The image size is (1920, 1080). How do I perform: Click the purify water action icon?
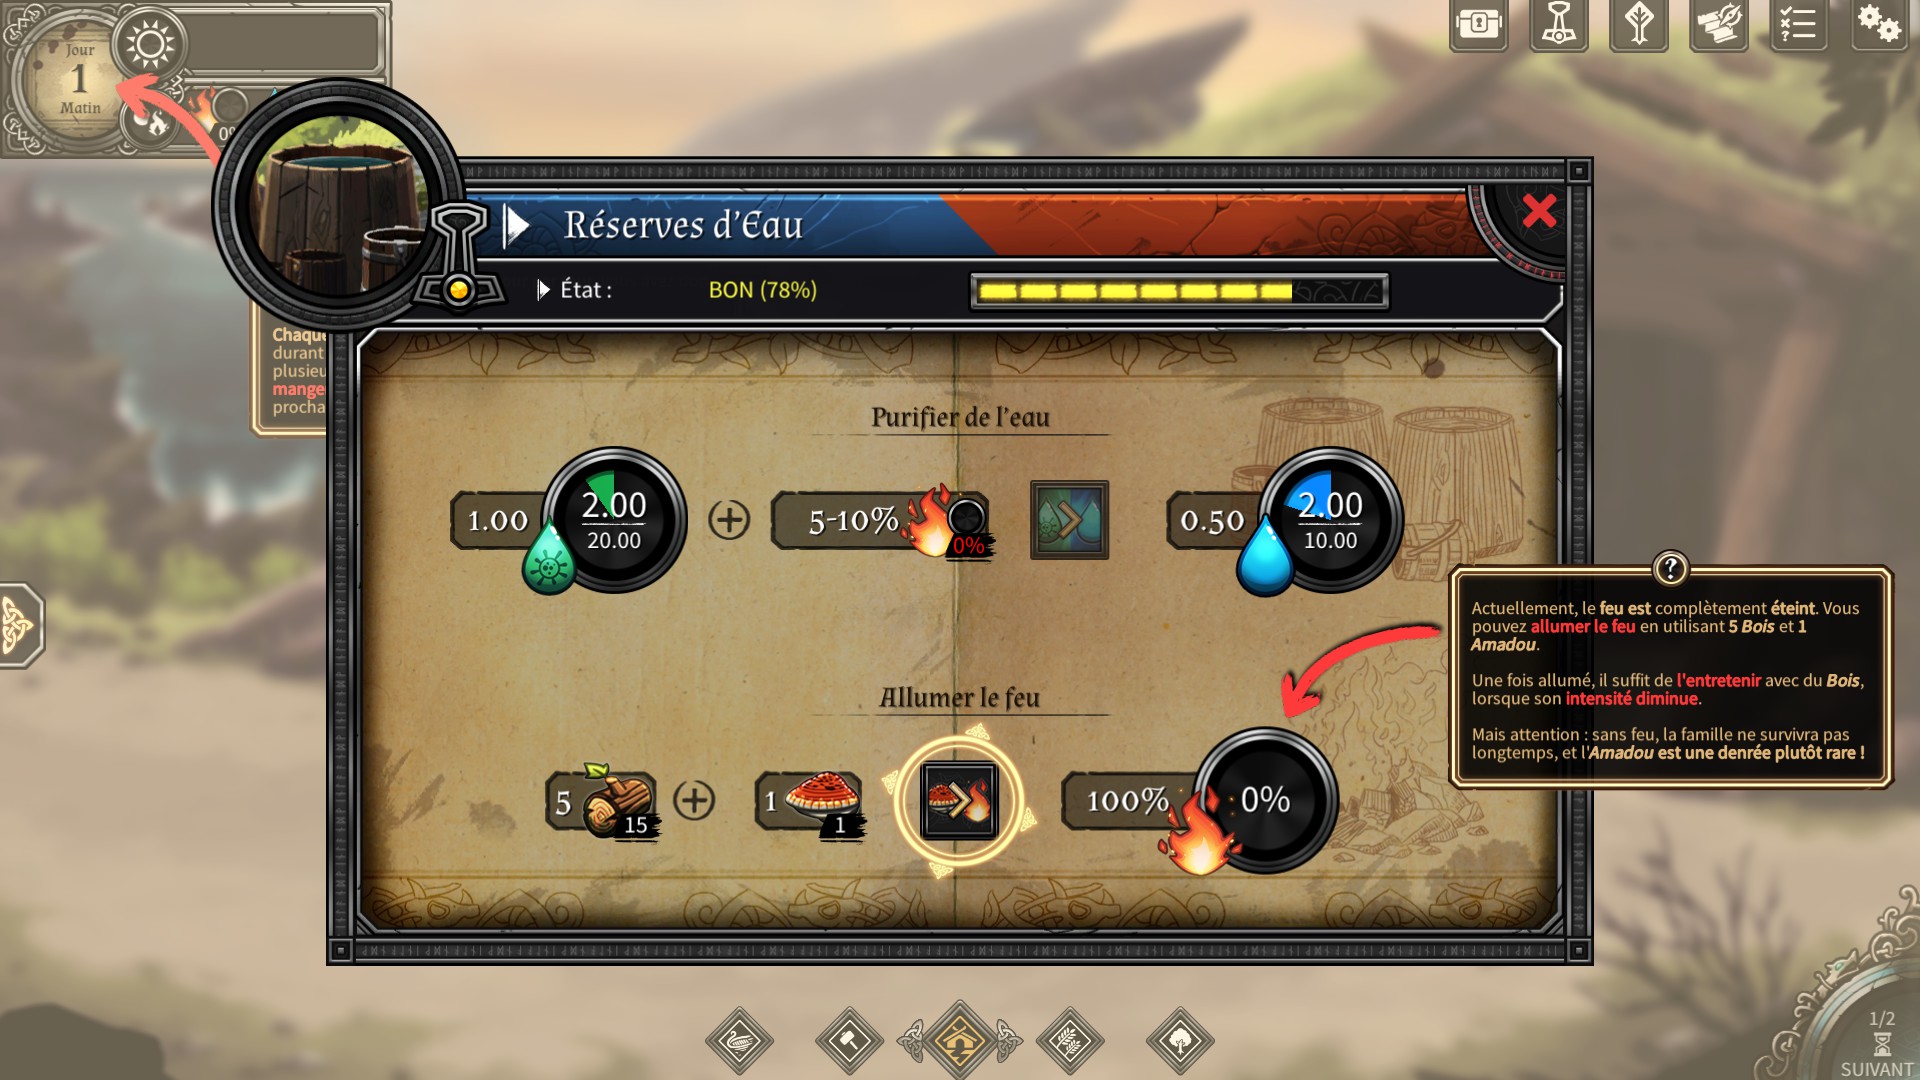click(x=1069, y=520)
